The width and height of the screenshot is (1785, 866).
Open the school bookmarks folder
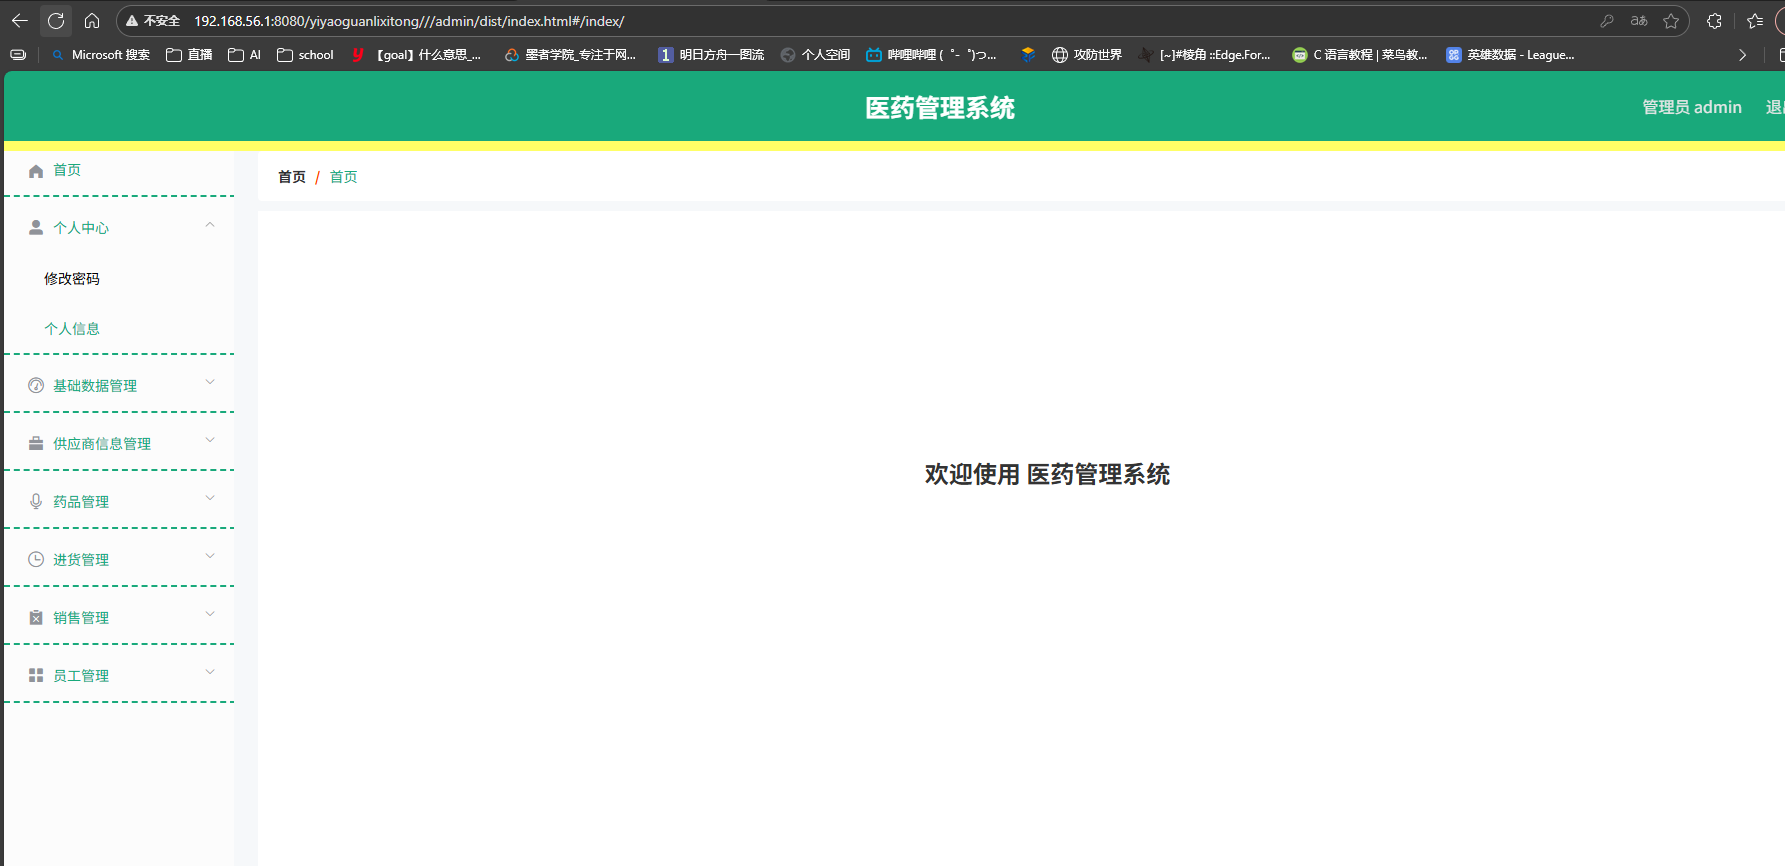(x=305, y=55)
